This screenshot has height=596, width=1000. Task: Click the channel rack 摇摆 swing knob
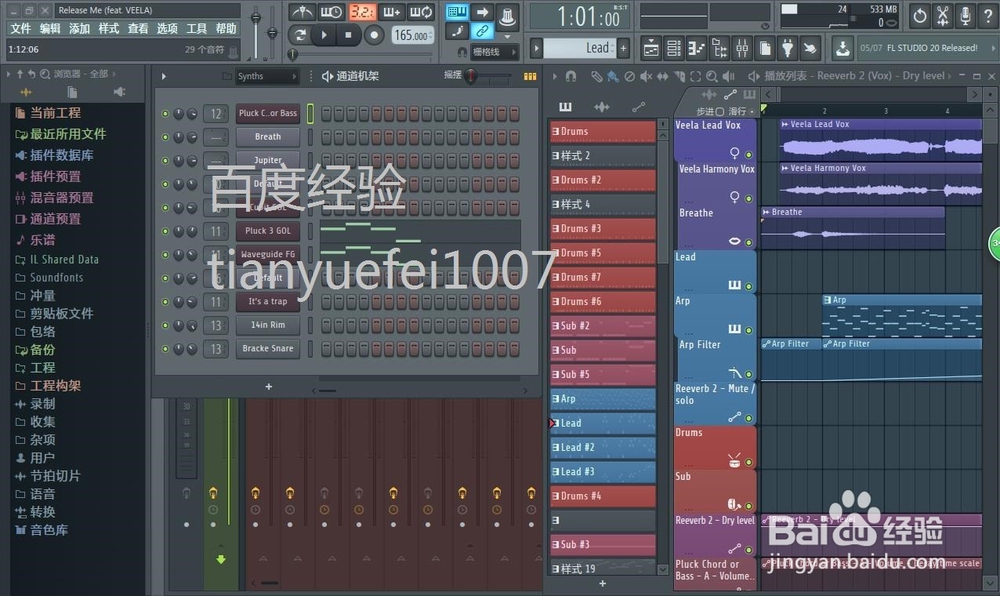471,76
